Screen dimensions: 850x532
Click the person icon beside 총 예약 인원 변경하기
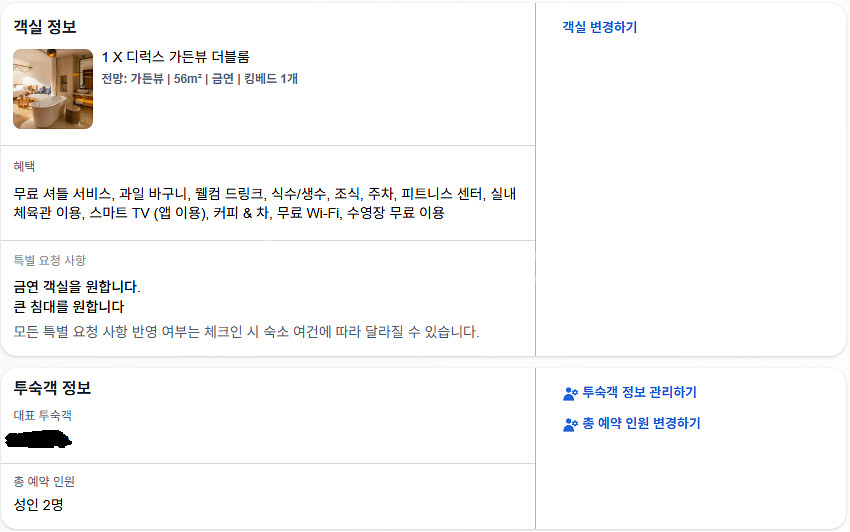(x=571, y=424)
